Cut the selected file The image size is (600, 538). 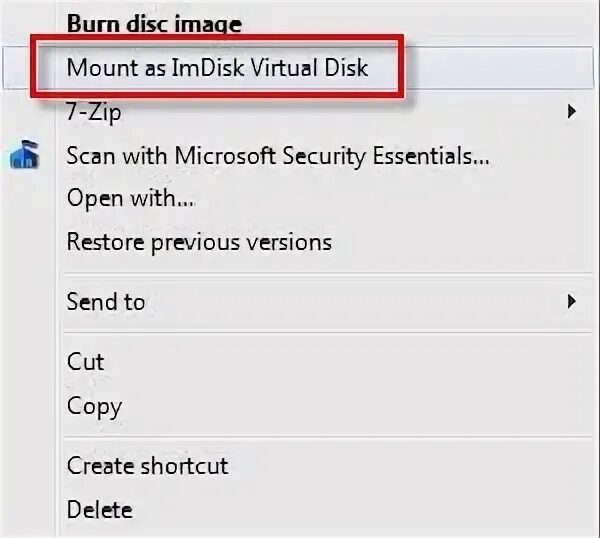(x=85, y=361)
